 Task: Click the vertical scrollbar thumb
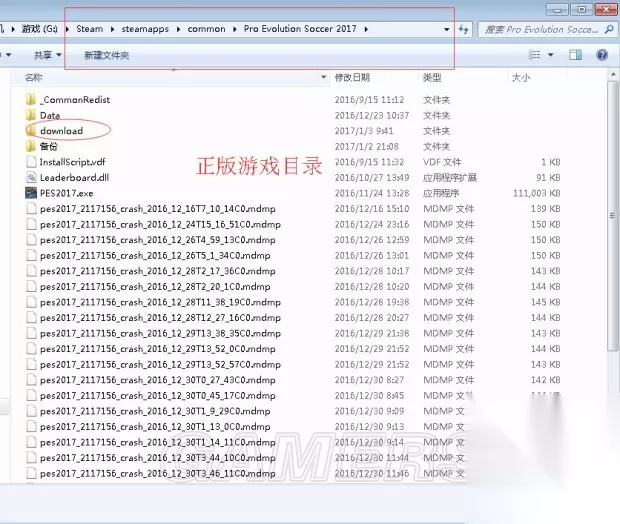click(x=612, y=216)
